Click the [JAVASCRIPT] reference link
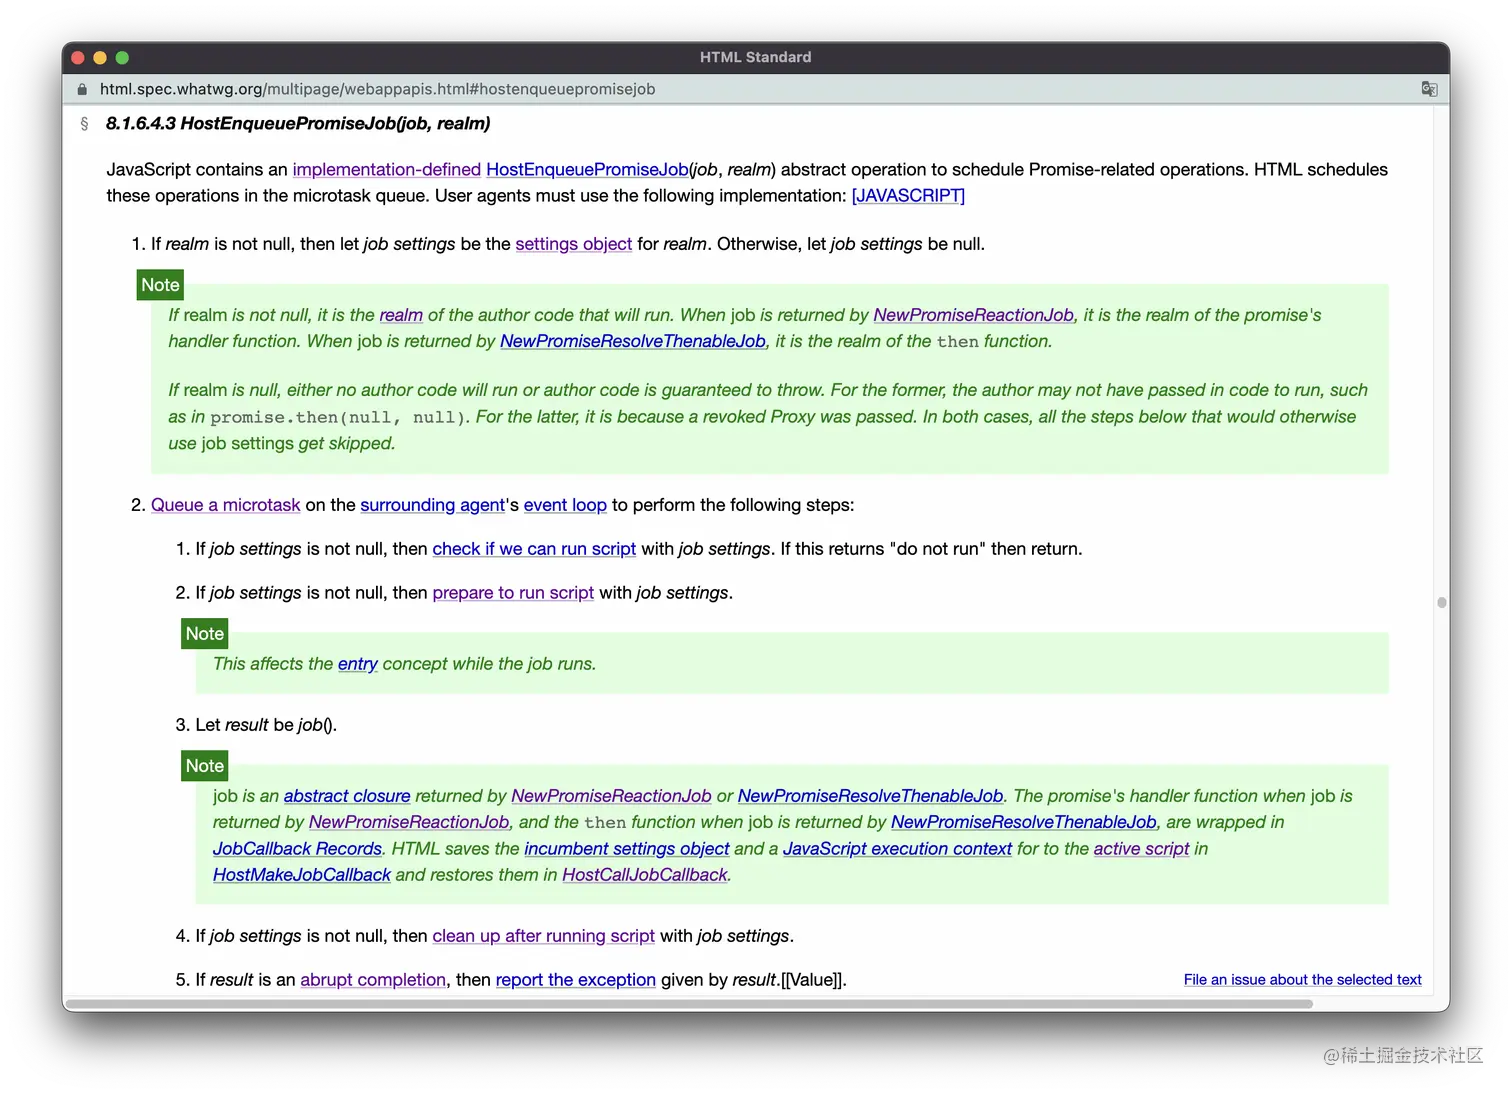 907,195
